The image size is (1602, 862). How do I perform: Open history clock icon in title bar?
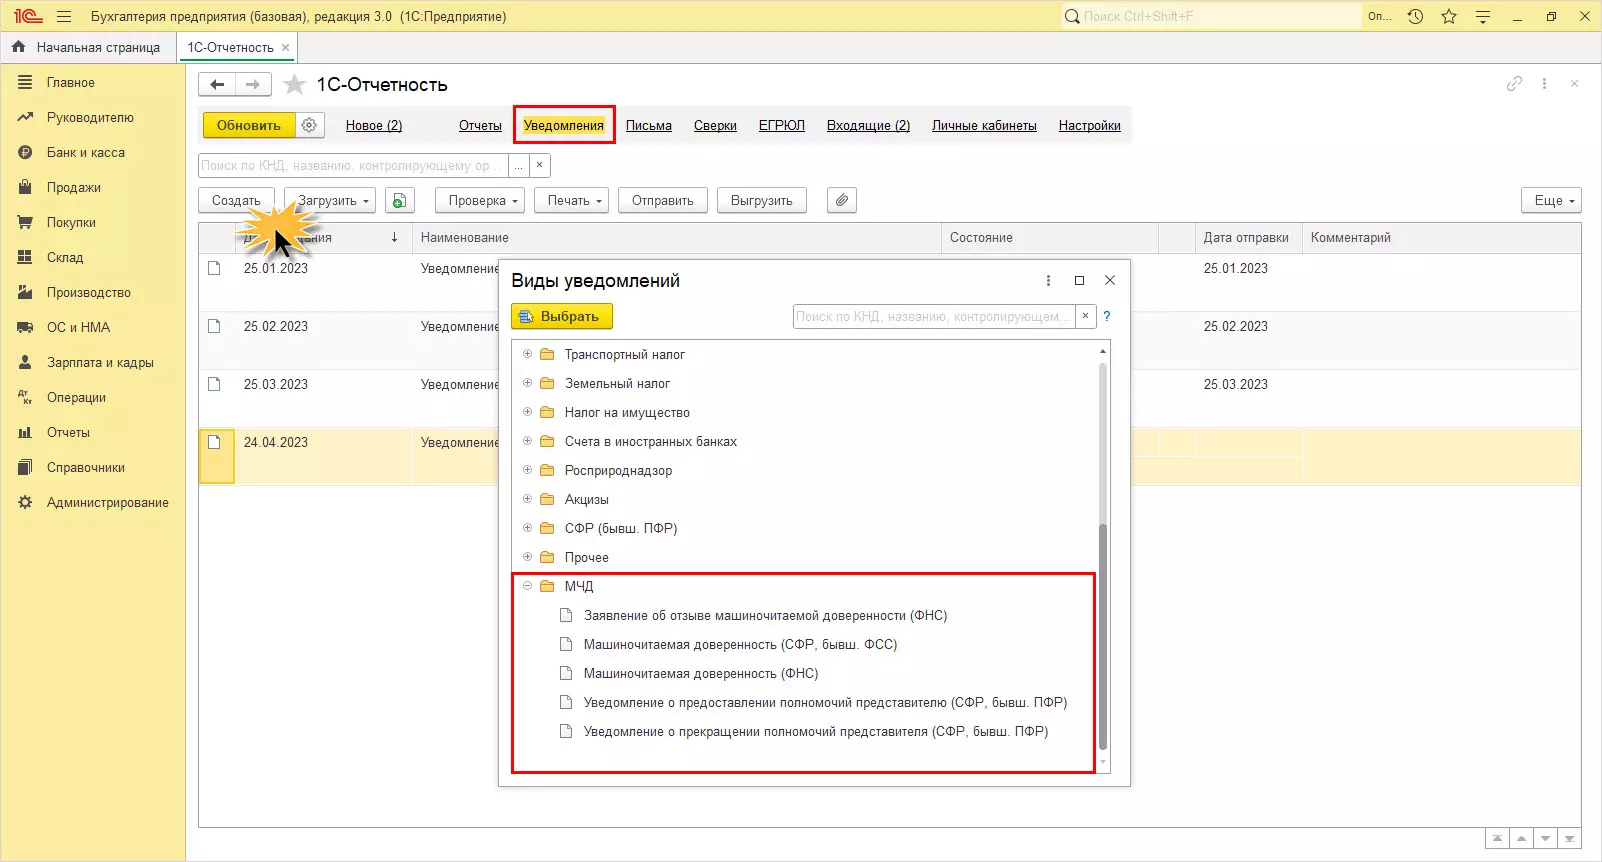[1415, 16]
